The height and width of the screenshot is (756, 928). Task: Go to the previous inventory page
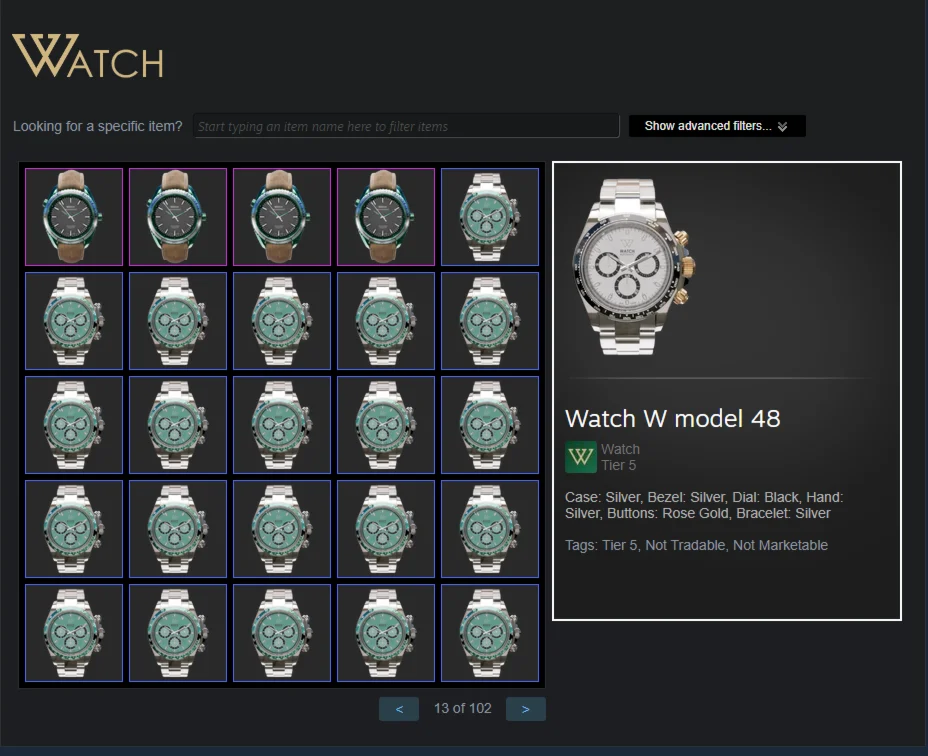tap(399, 709)
